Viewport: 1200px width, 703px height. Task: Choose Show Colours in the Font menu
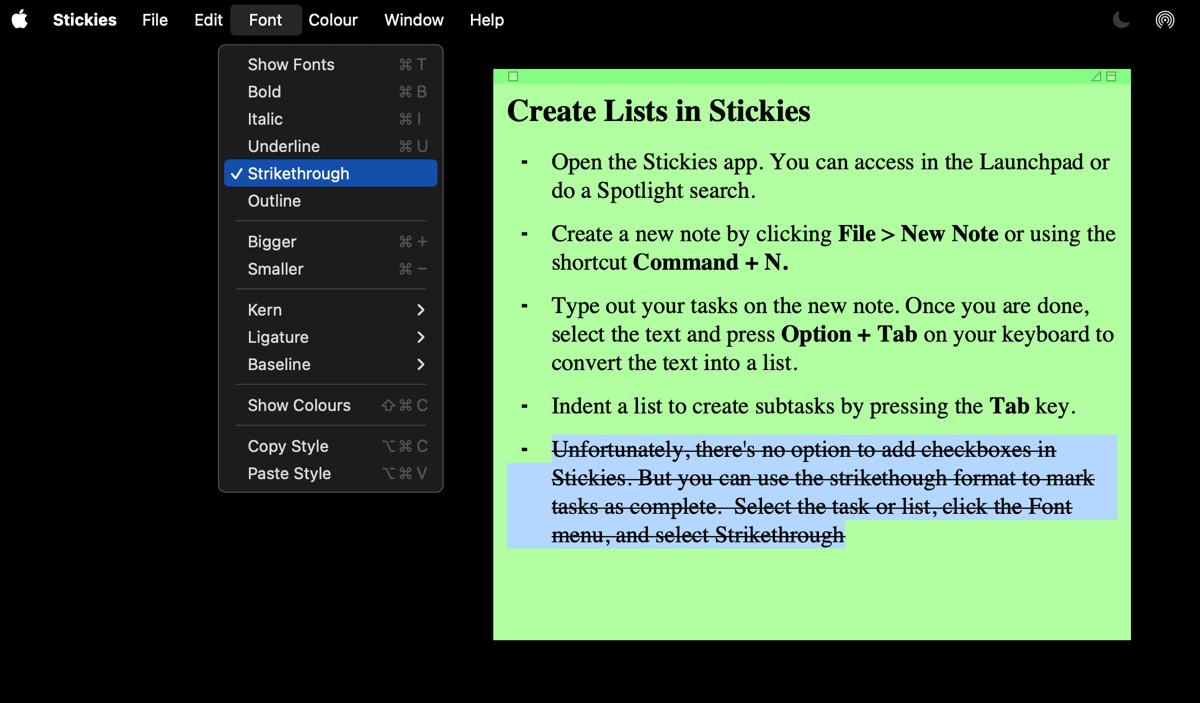click(x=331, y=405)
